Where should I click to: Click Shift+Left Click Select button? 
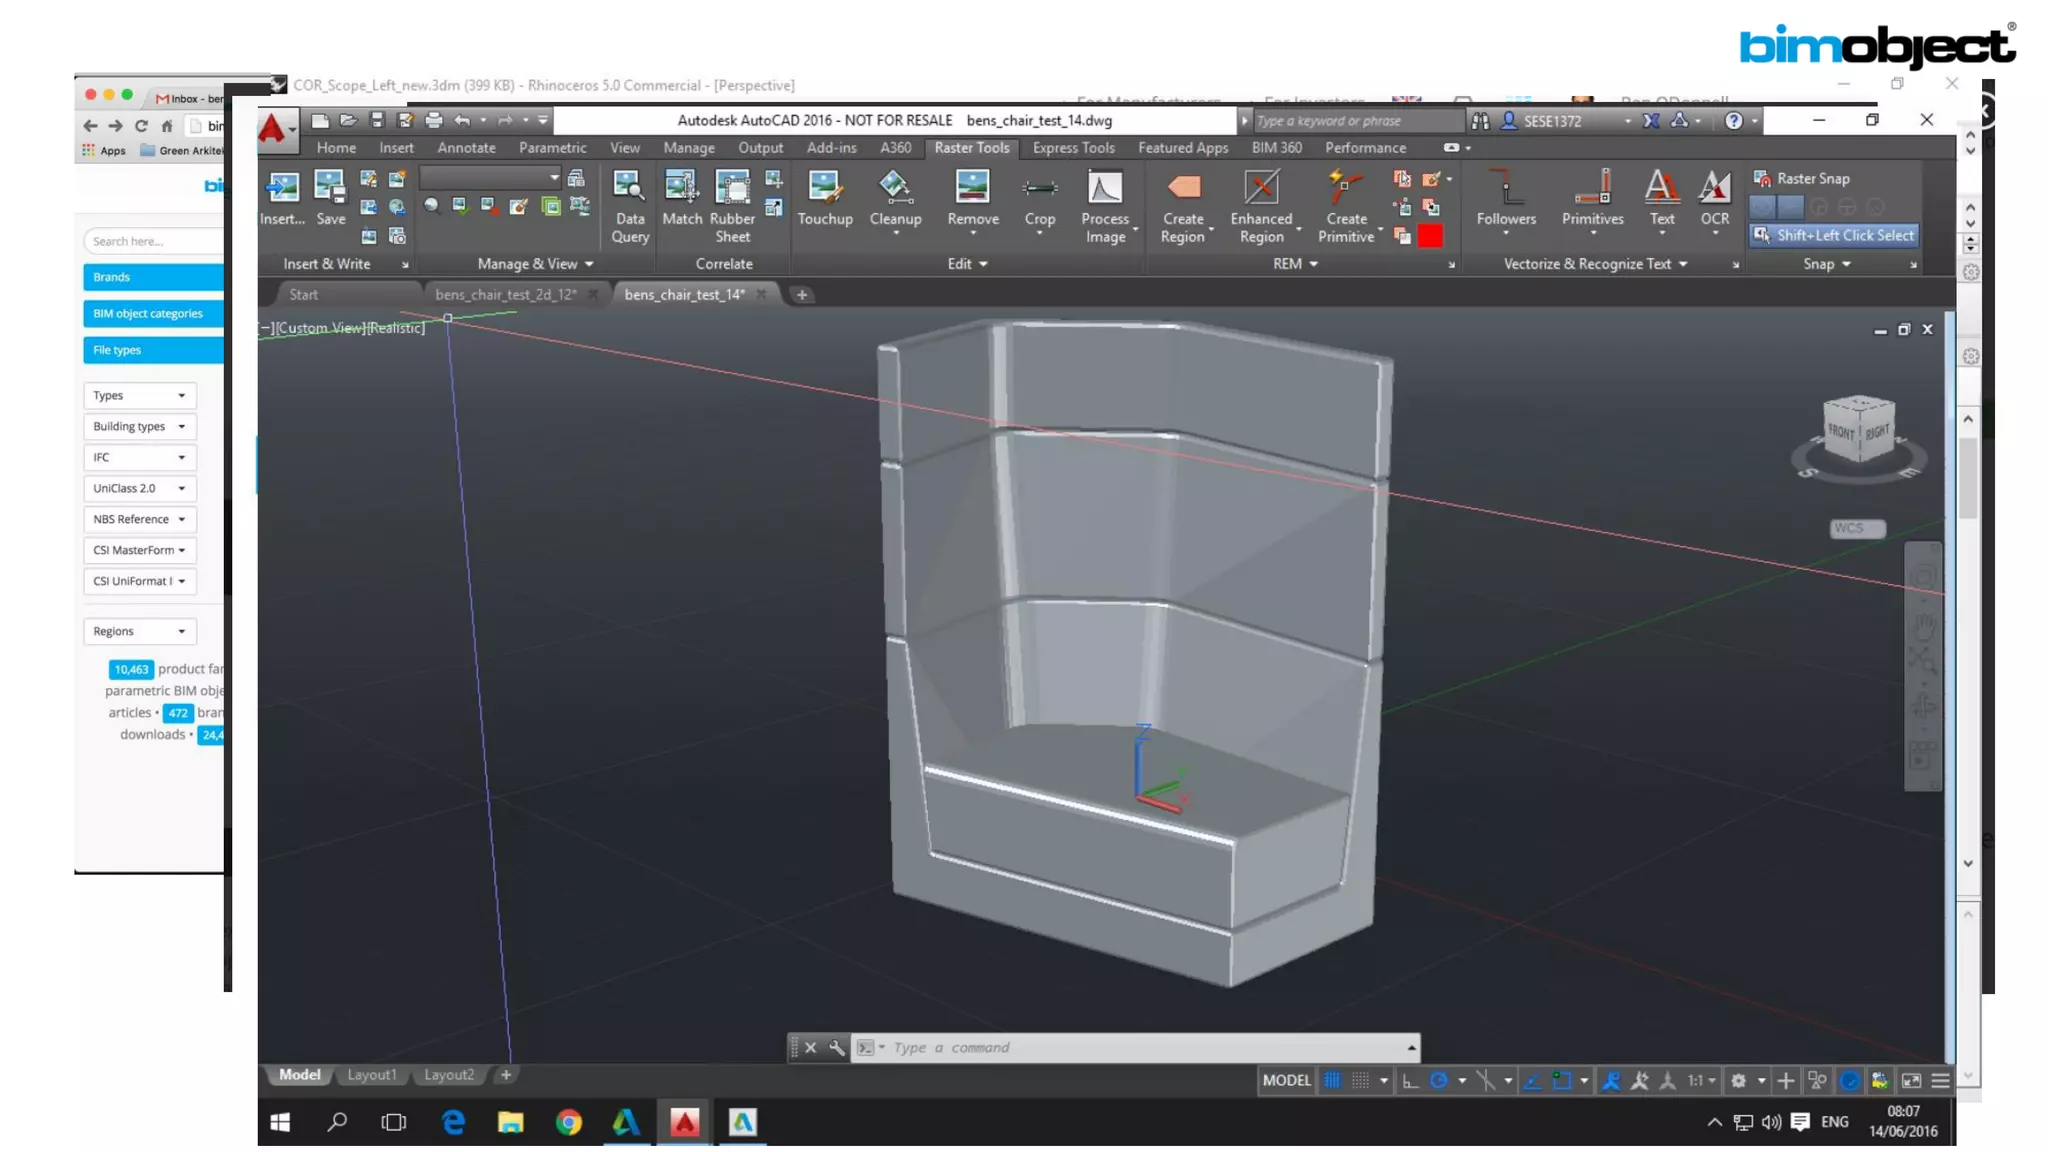[x=1835, y=235]
